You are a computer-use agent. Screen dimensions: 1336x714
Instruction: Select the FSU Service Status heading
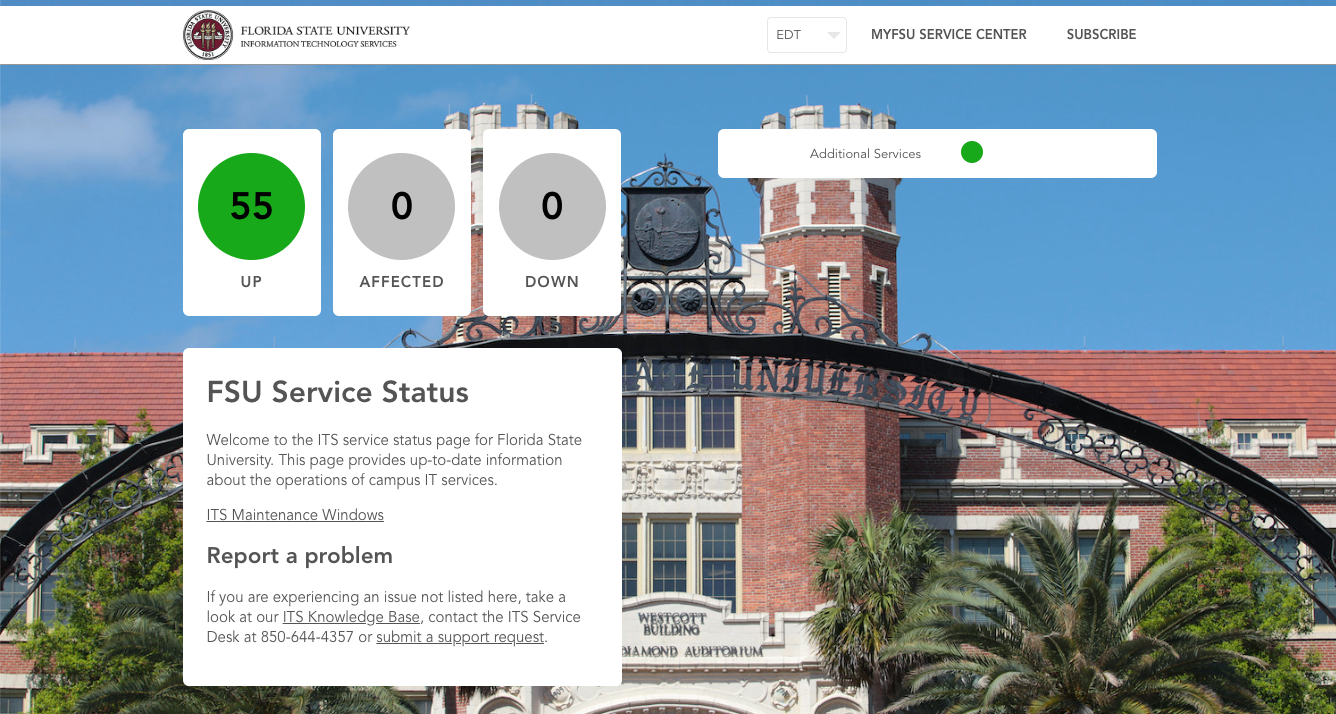(337, 392)
